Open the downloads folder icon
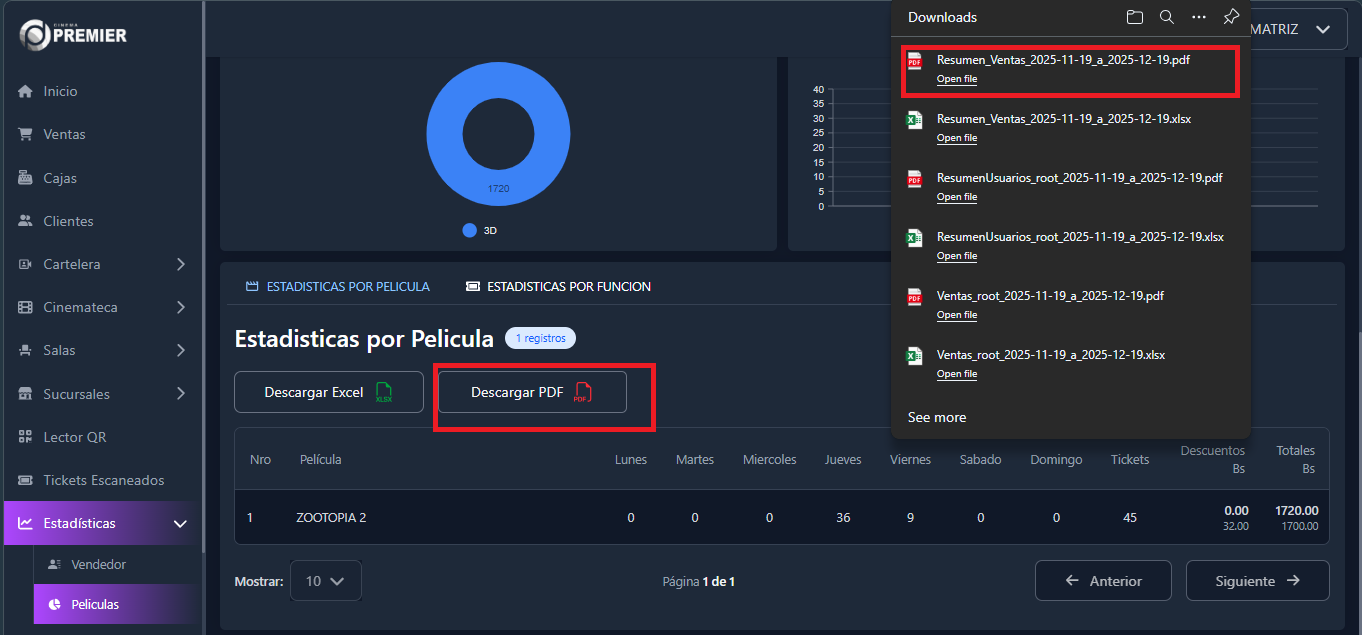1362x635 pixels. 1134,17
